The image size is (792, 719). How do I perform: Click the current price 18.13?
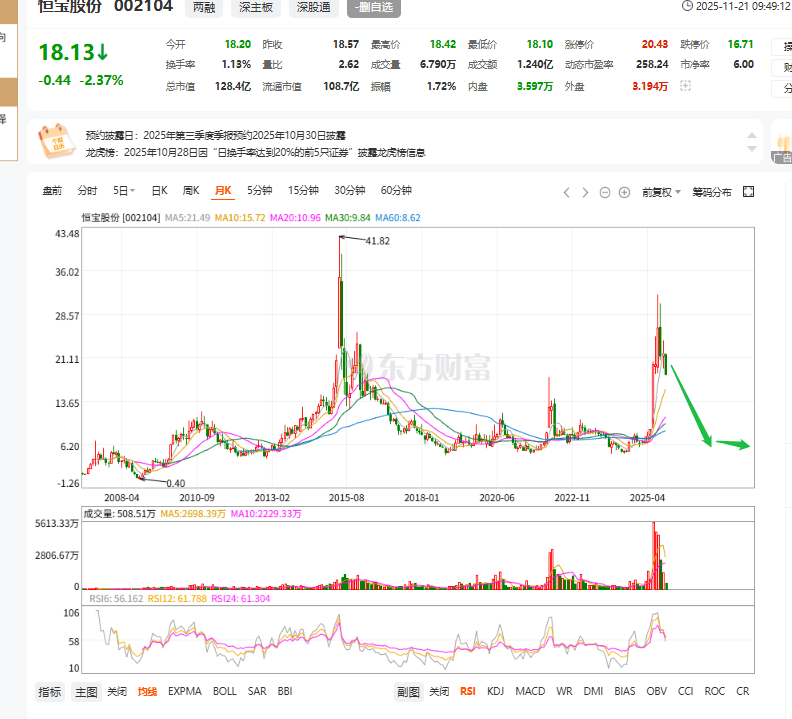(67, 52)
